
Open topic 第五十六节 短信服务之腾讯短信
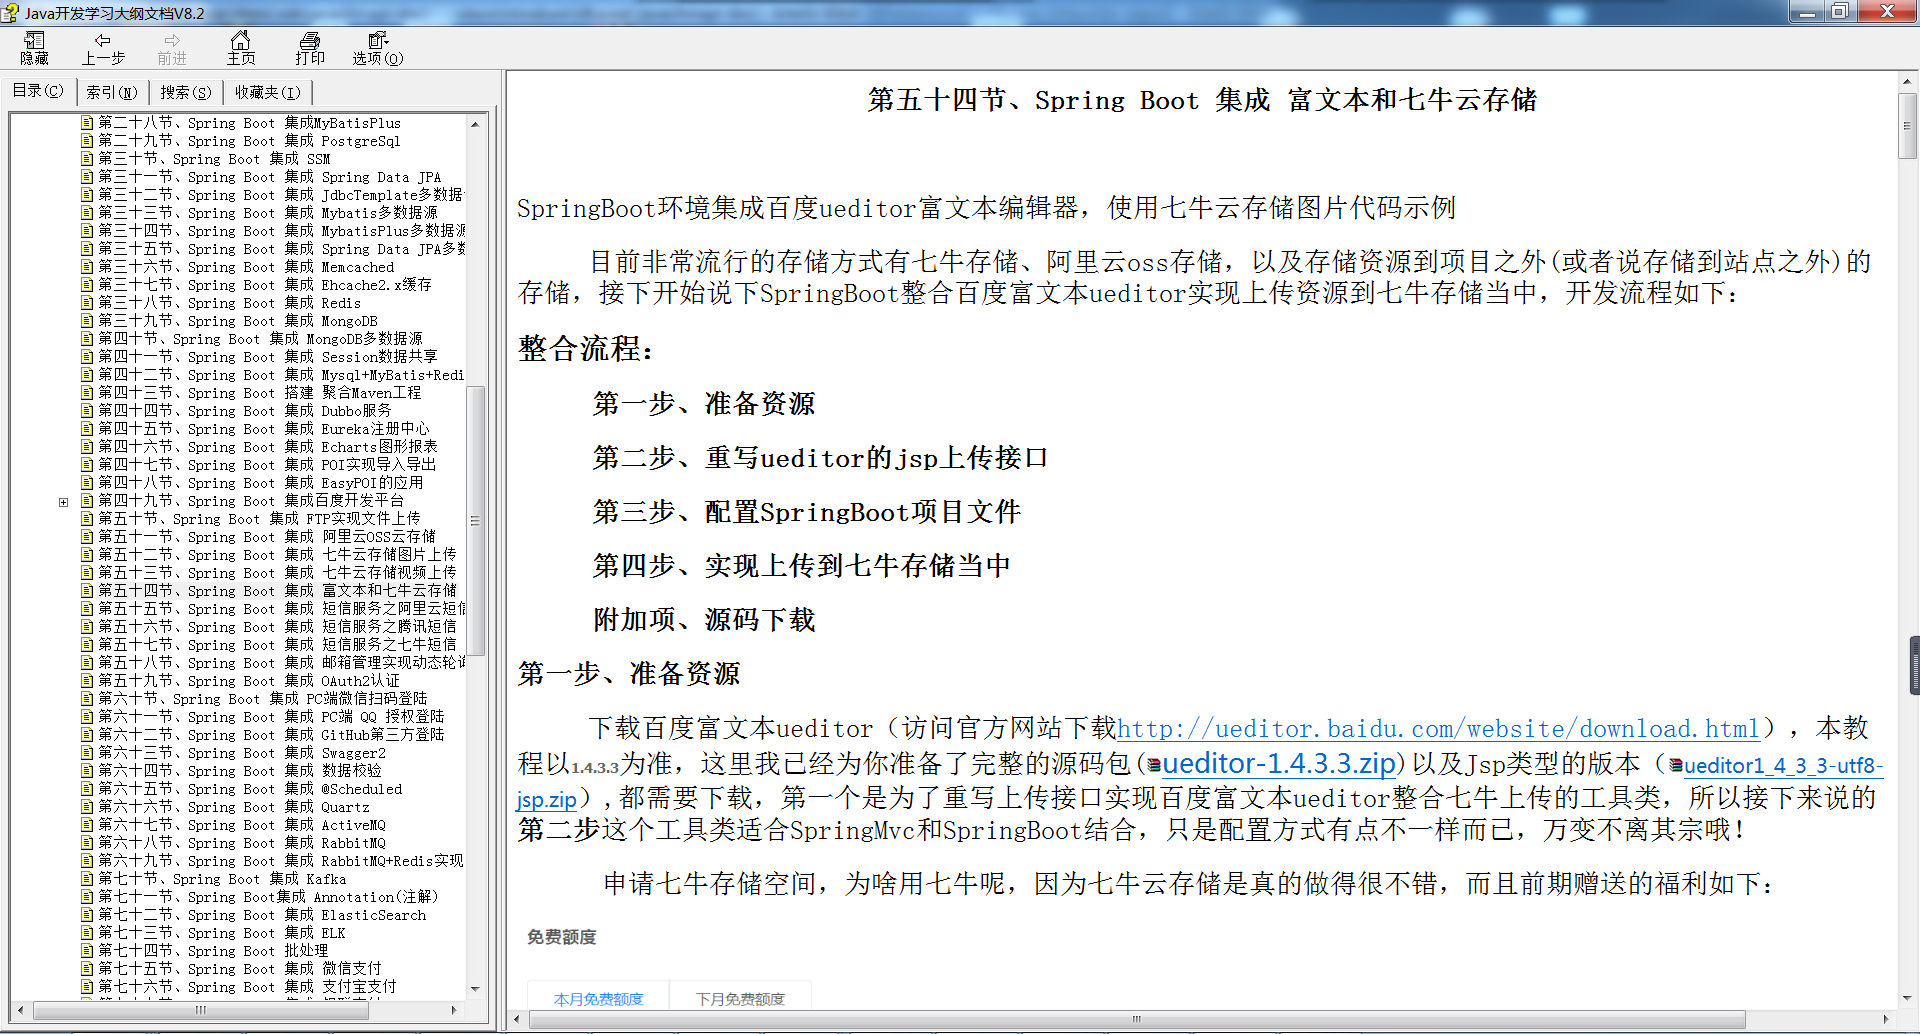(277, 627)
